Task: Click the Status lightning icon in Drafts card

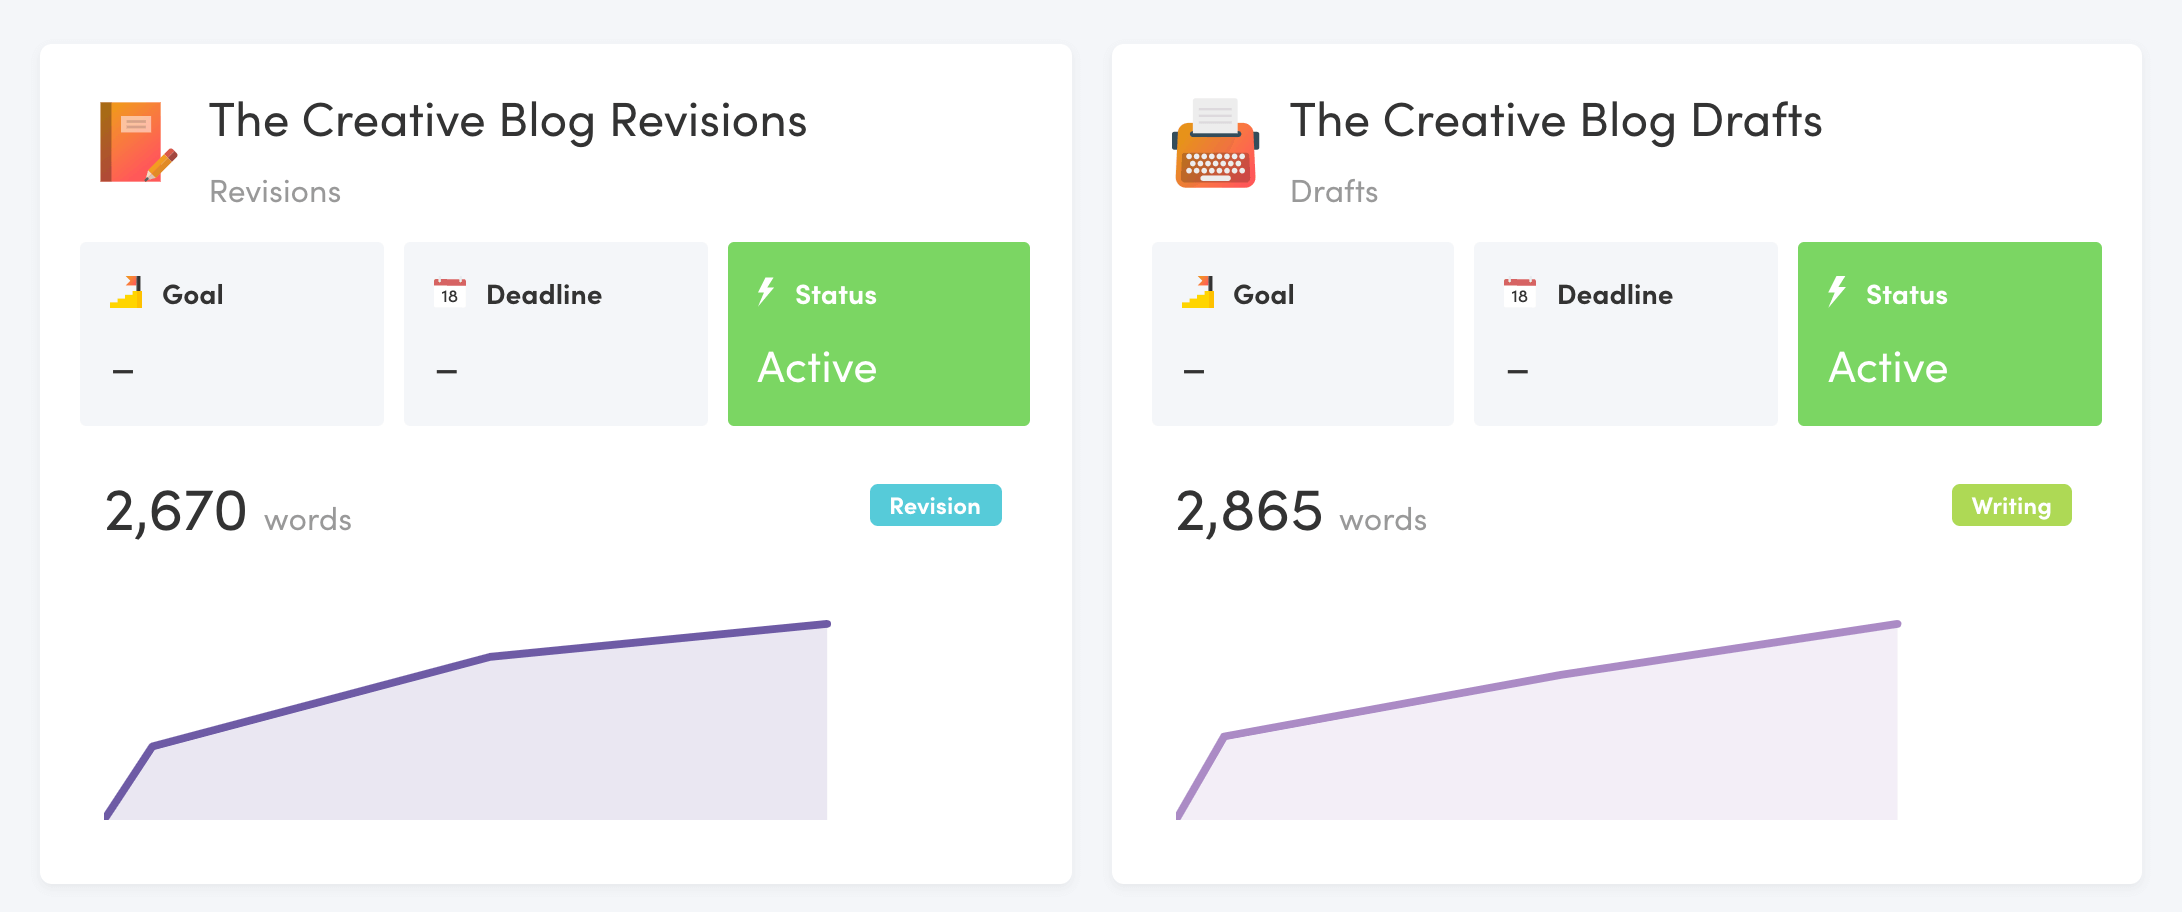Action: pyautogui.click(x=1837, y=292)
